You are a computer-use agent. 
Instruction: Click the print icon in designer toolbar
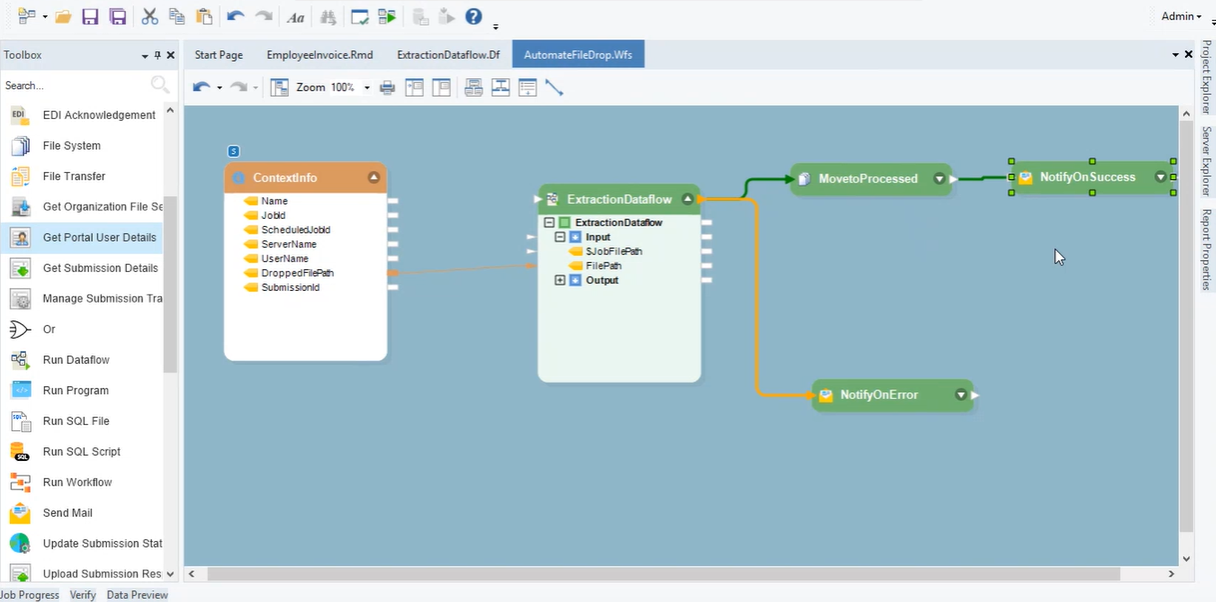pos(387,88)
